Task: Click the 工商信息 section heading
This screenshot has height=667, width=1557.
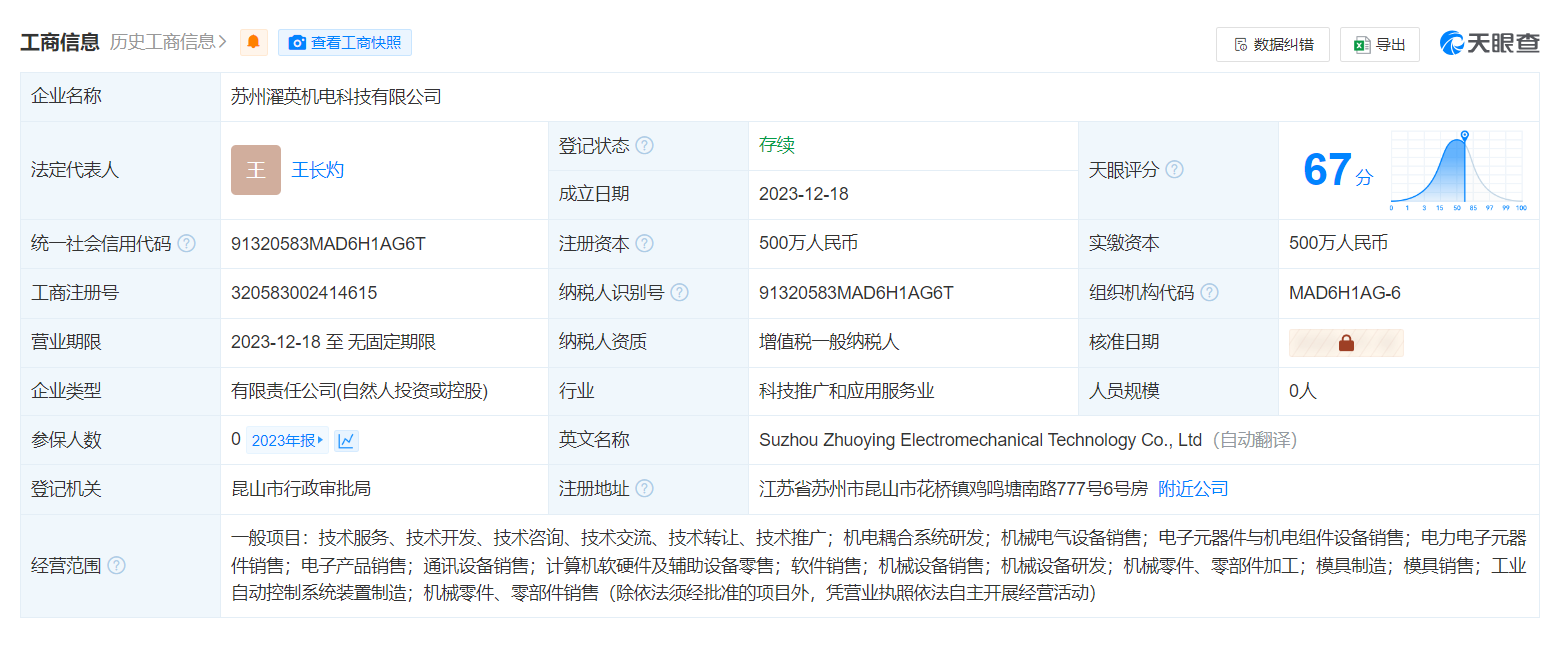Action: 60,42
